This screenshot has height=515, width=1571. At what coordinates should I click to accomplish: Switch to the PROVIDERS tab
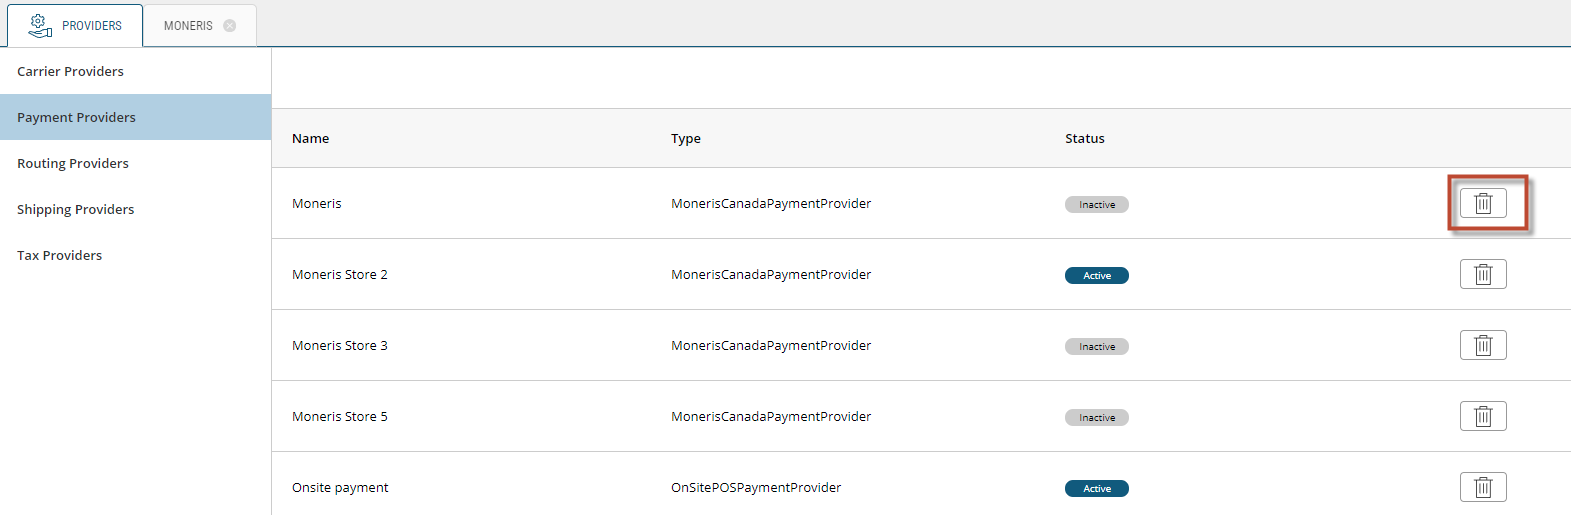coord(91,26)
